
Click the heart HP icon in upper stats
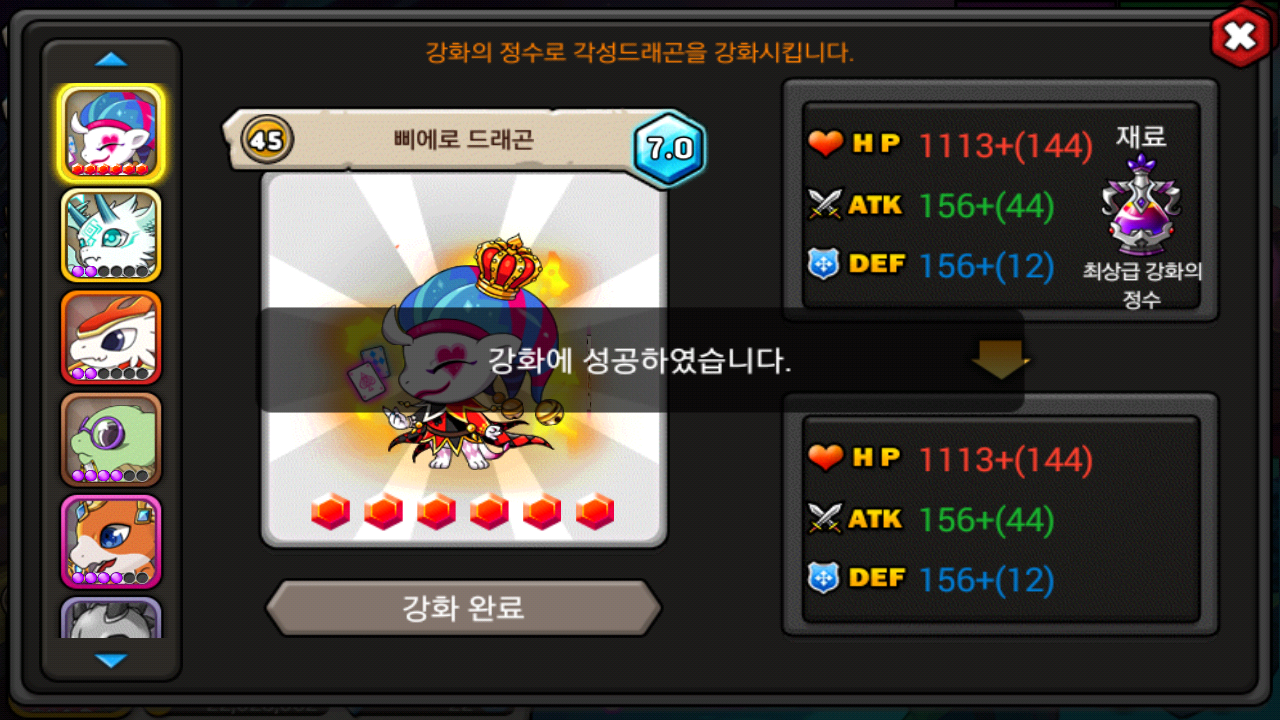(826, 145)
